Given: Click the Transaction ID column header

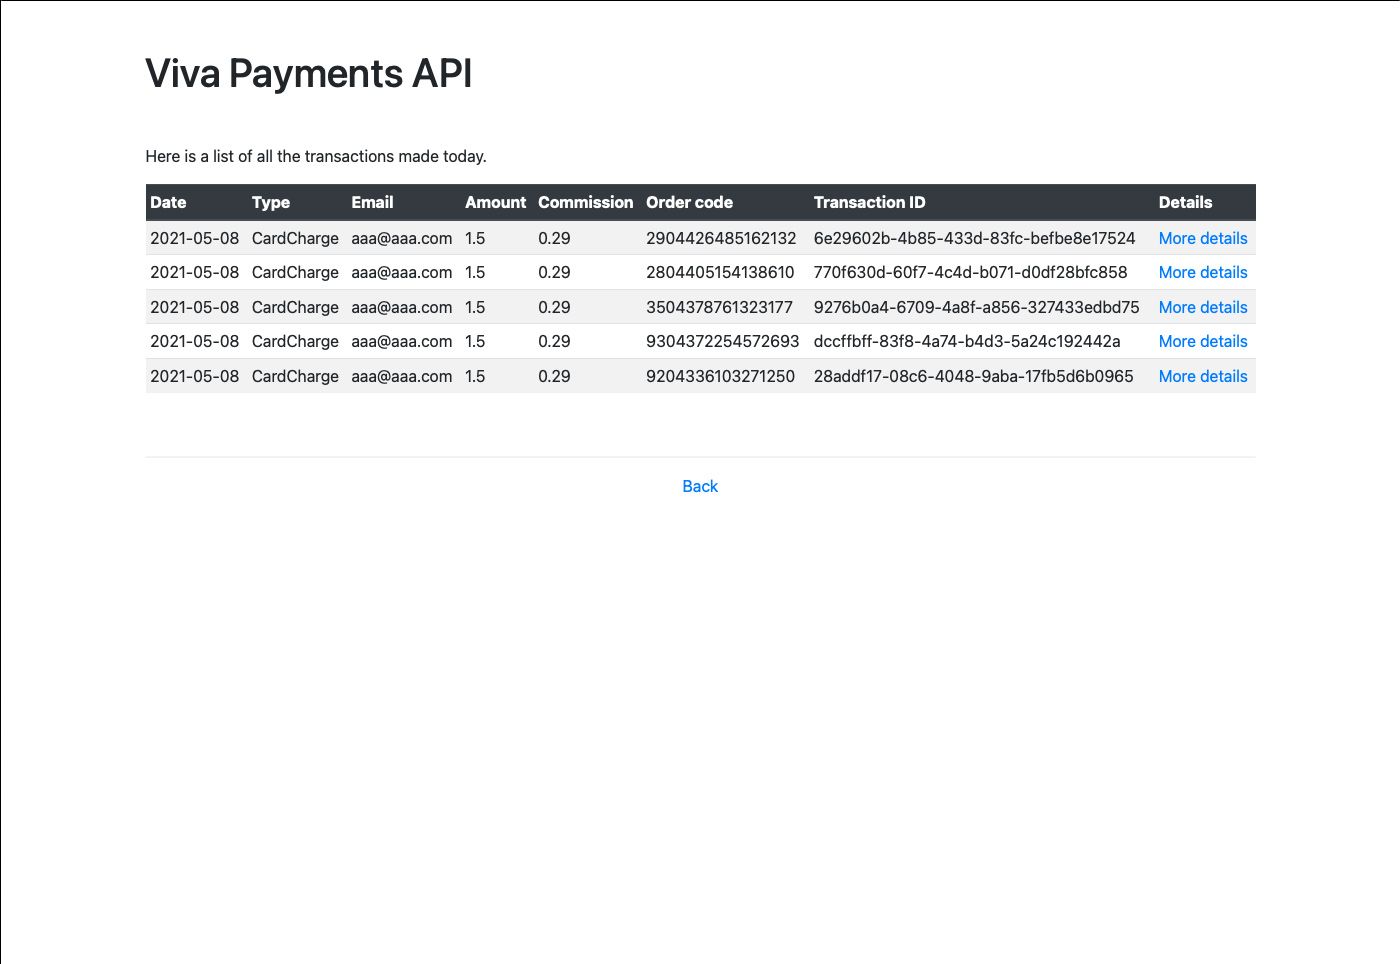Looking at the screenshot, I should tap(870, 202).
